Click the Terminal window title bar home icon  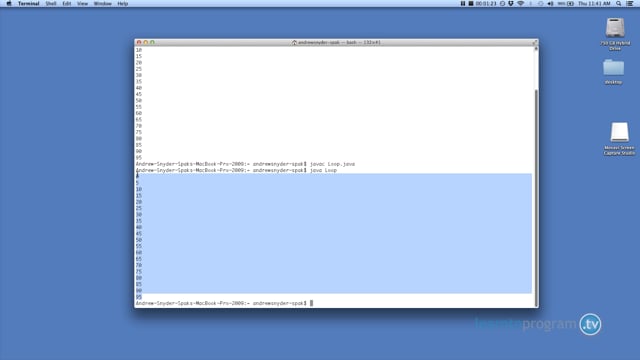[x=294, y=42]
